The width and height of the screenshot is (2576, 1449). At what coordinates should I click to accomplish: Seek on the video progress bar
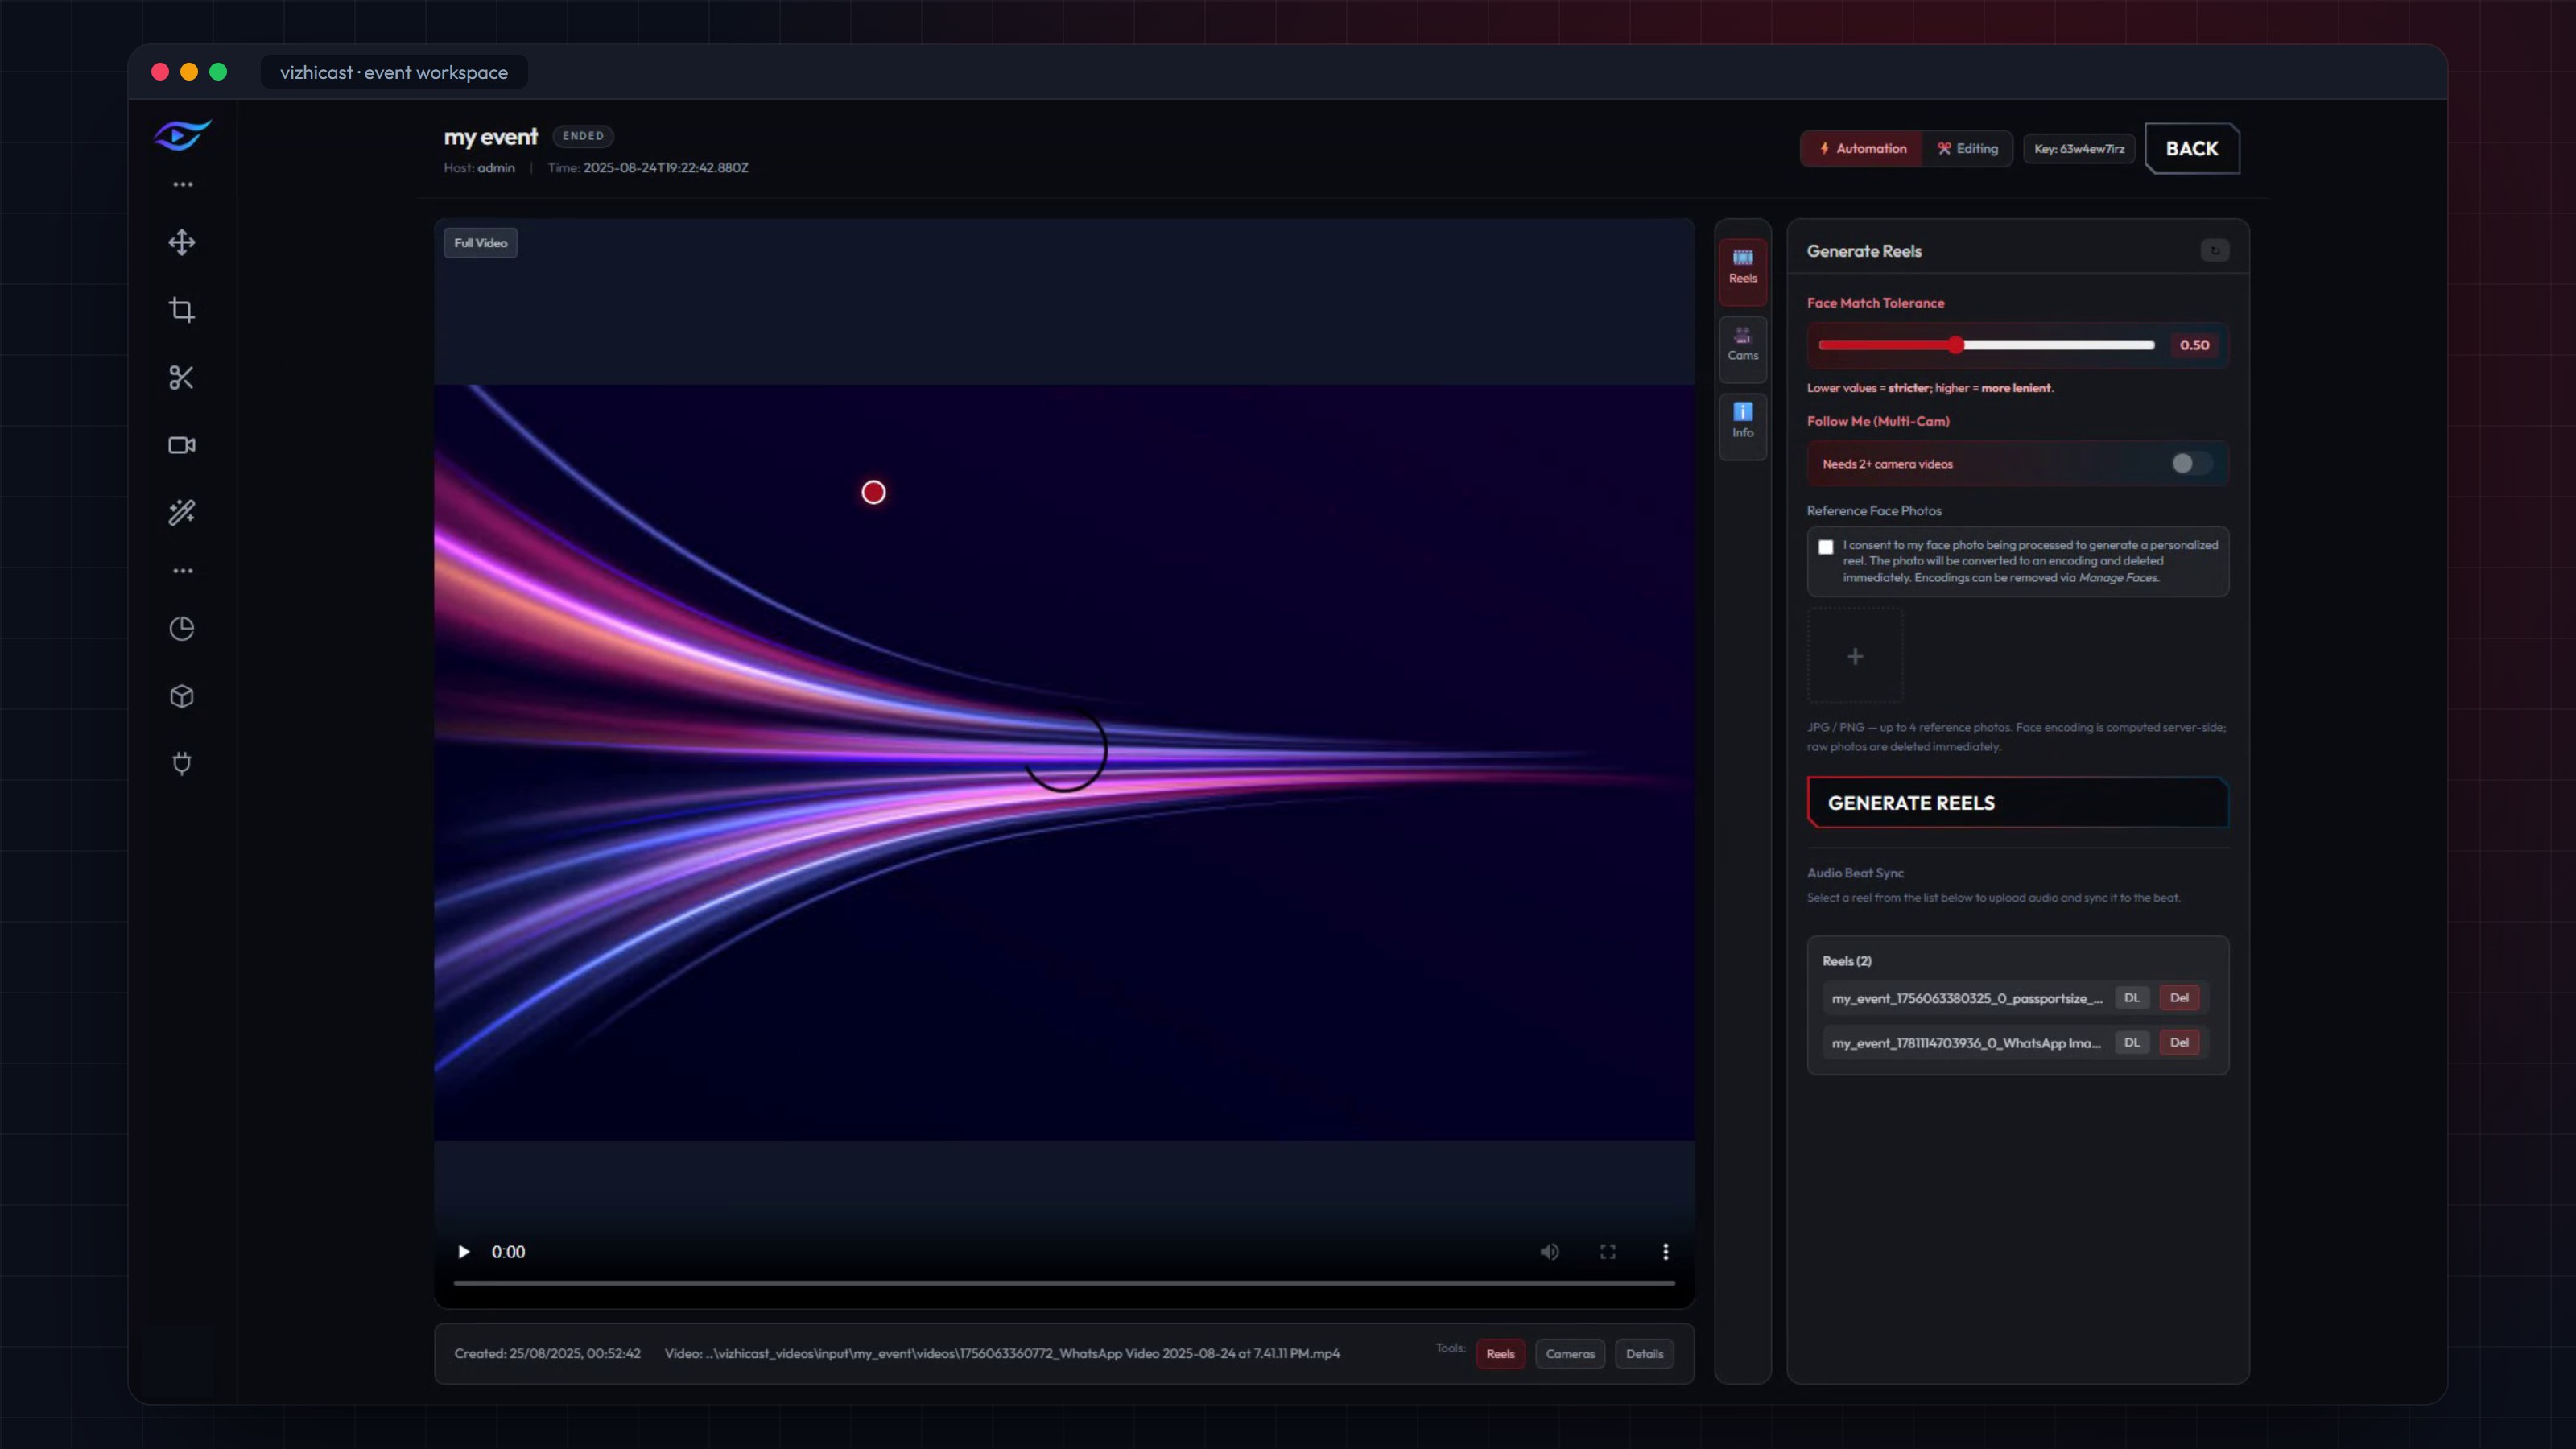pos(1064,1283)
